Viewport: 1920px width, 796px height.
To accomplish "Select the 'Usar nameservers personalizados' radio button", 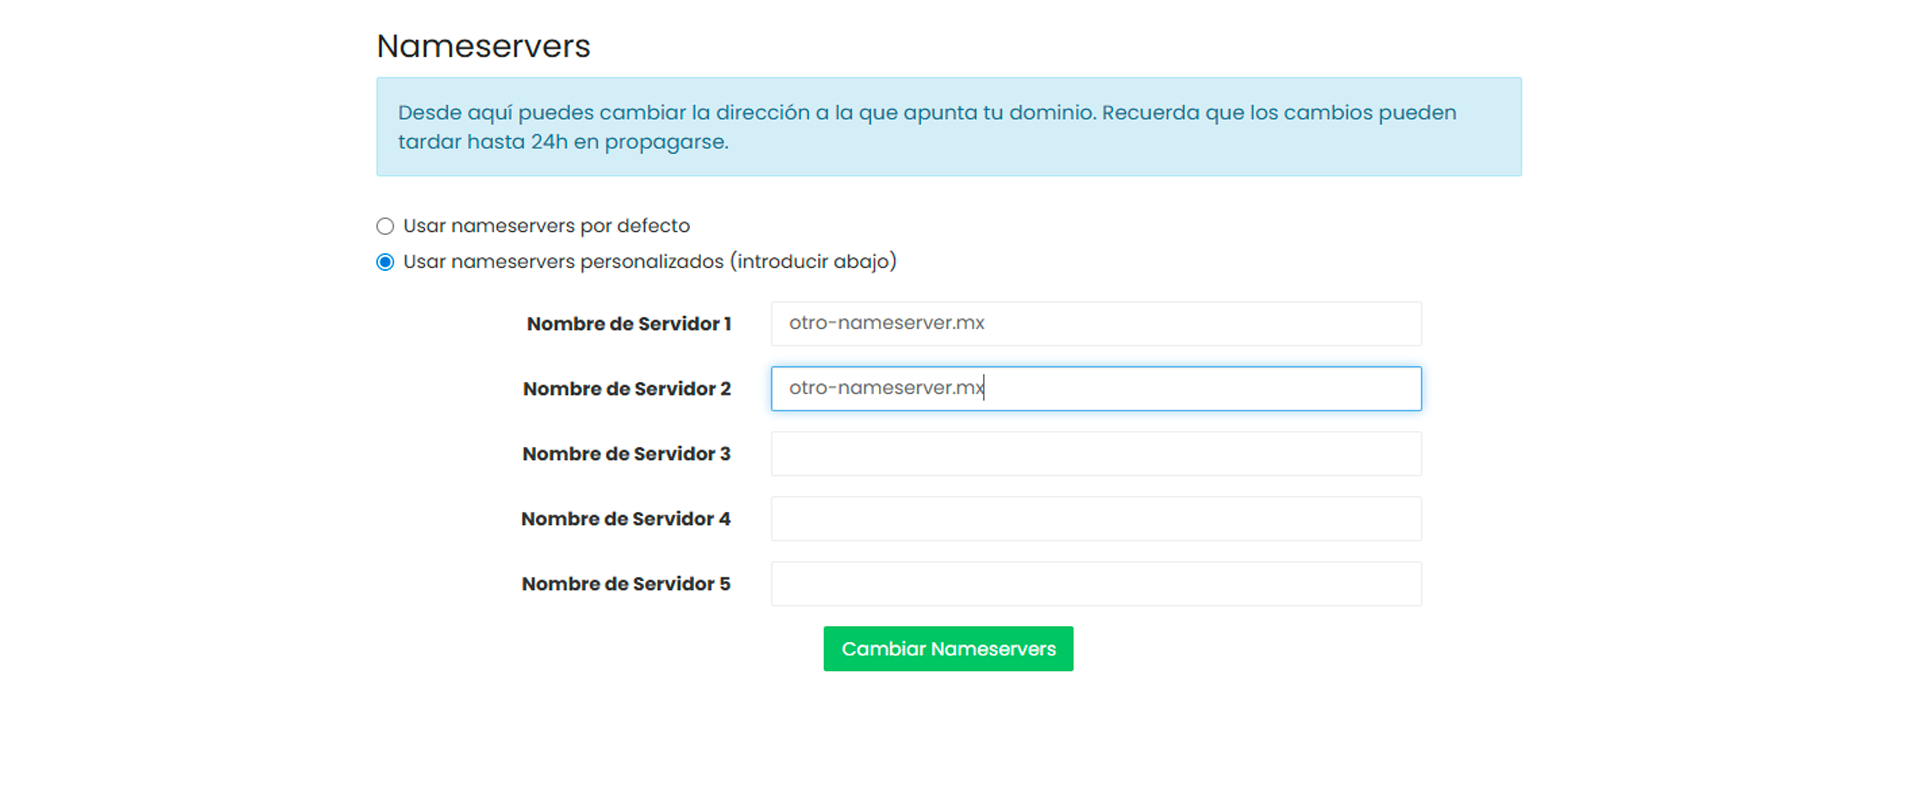I will 385,262.
